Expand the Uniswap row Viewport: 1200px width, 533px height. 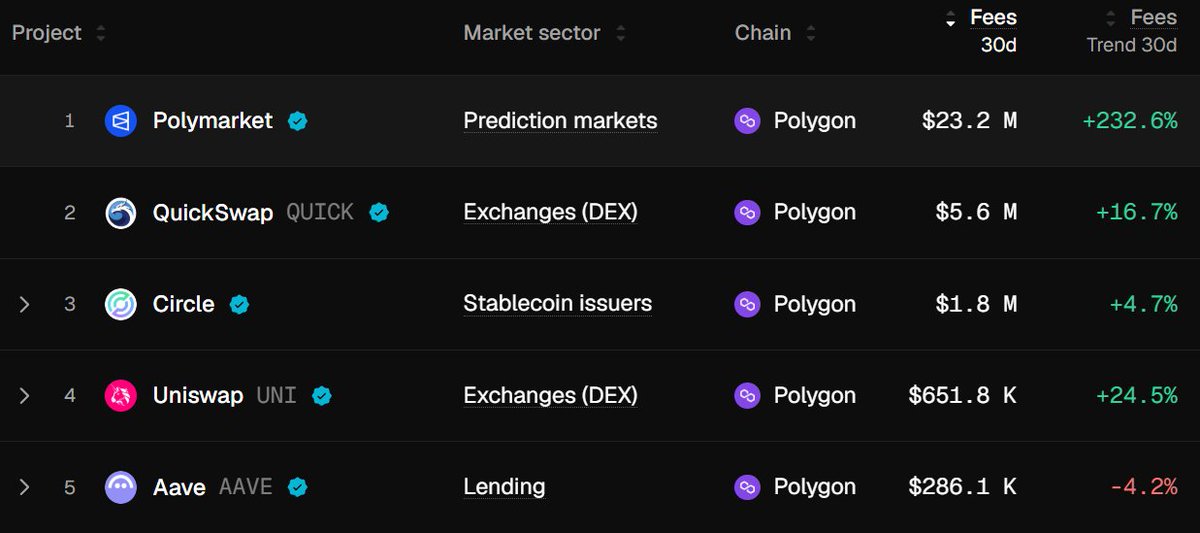point(25,396)
